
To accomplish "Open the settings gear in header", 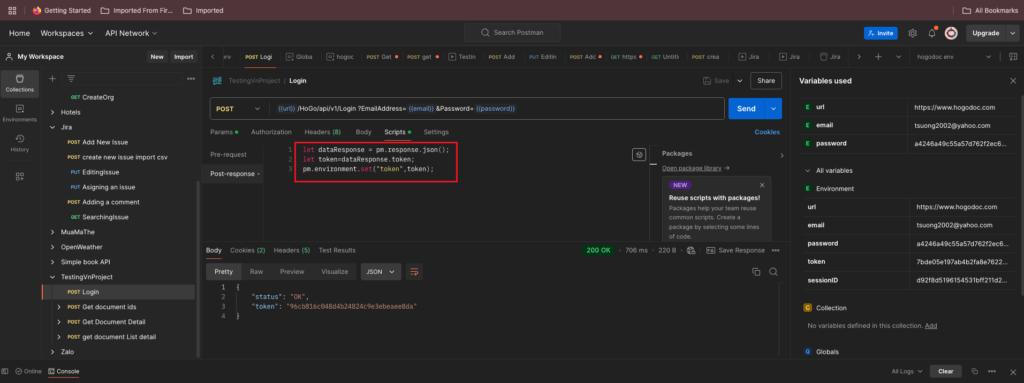I will point(912,33).
